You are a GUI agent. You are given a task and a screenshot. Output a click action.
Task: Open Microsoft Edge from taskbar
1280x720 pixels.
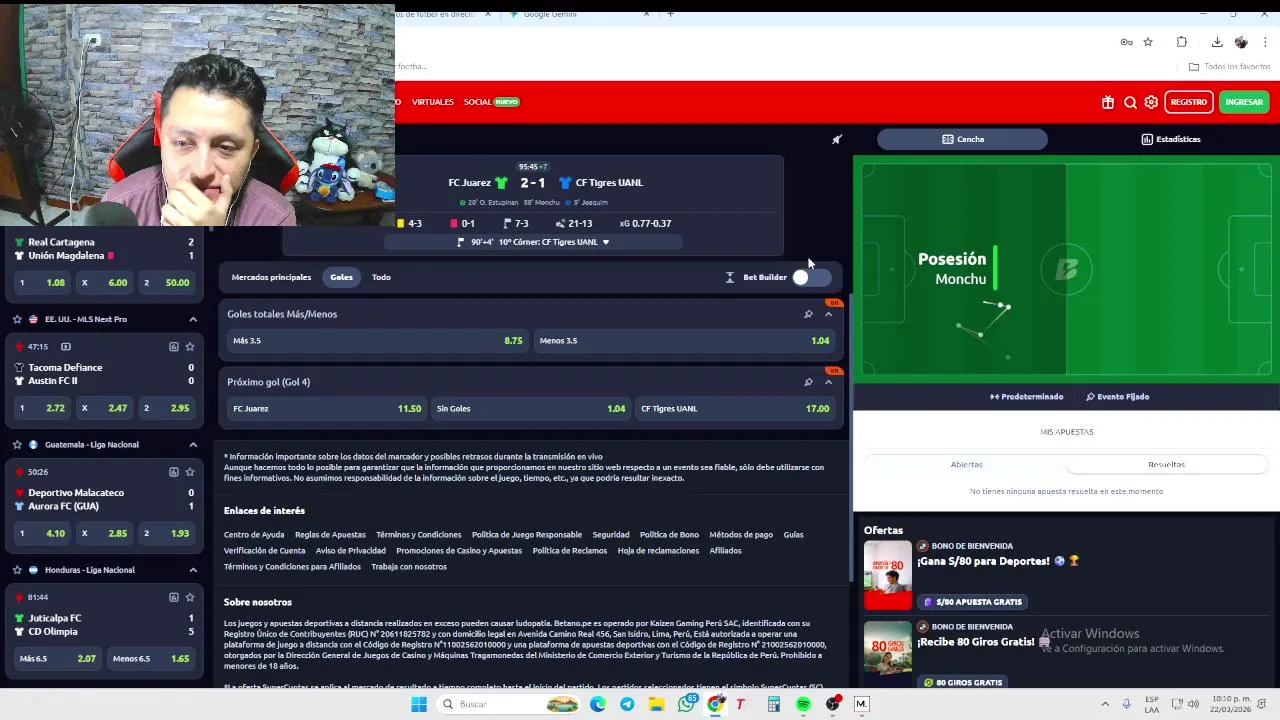point(598,704)
